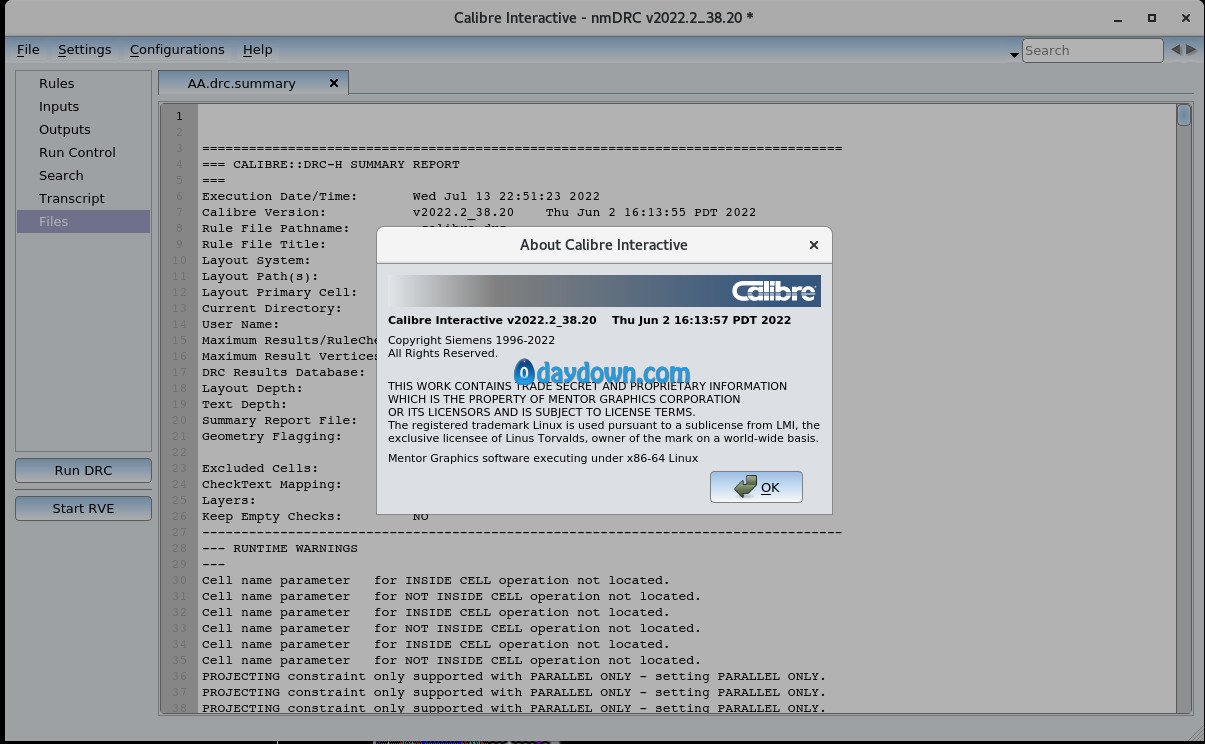Click the Calibre logo banner
Viewport: 1205px width, 744px height.
click(x=604, y=291)
